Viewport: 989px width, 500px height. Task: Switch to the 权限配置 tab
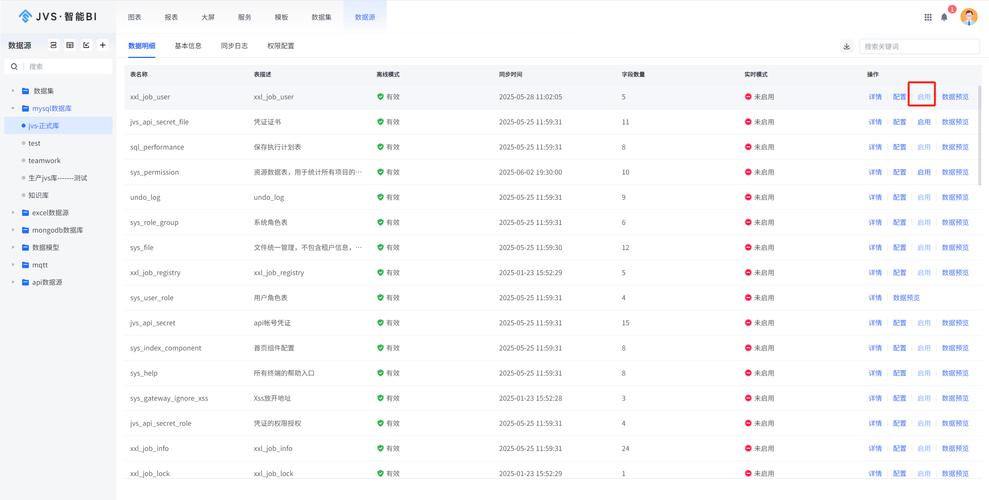click(x=280, y=46)
